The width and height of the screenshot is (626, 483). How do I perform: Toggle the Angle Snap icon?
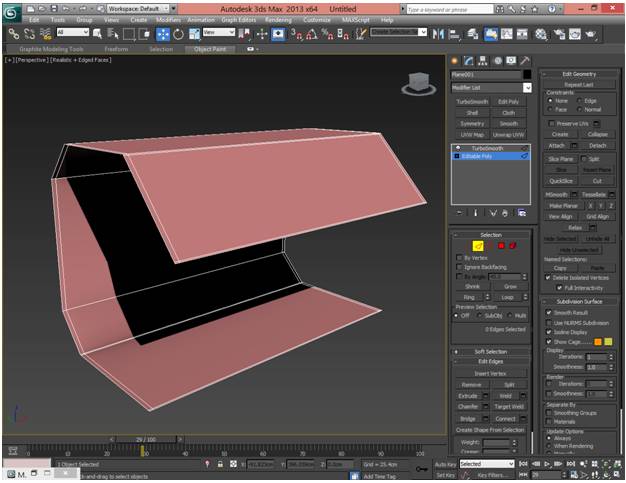tap(312, 34)
